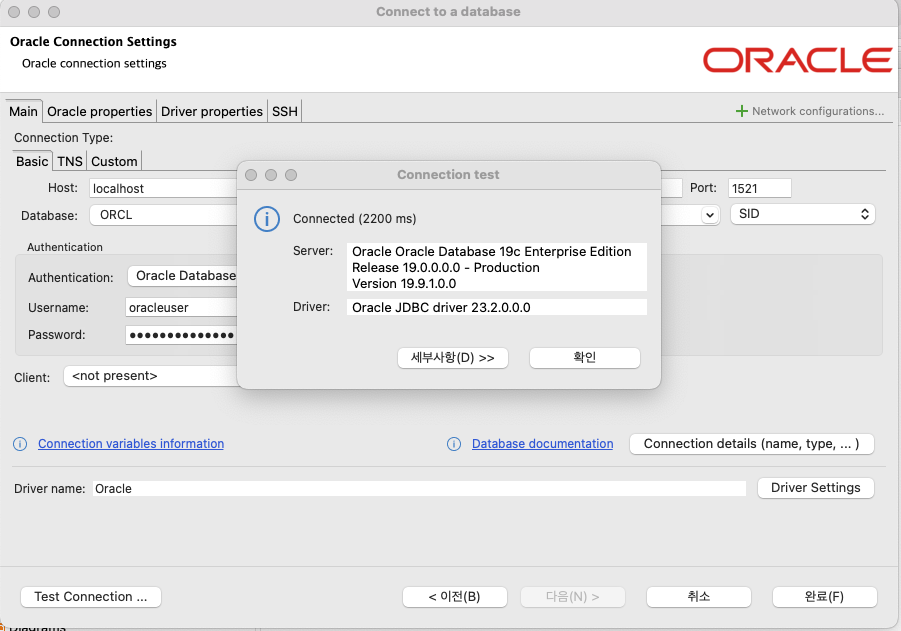Image resolution: width=901 pixels, height=631 pixels.
Task: Click the Connected (2200 ms) message
Action: coord(355,219)
